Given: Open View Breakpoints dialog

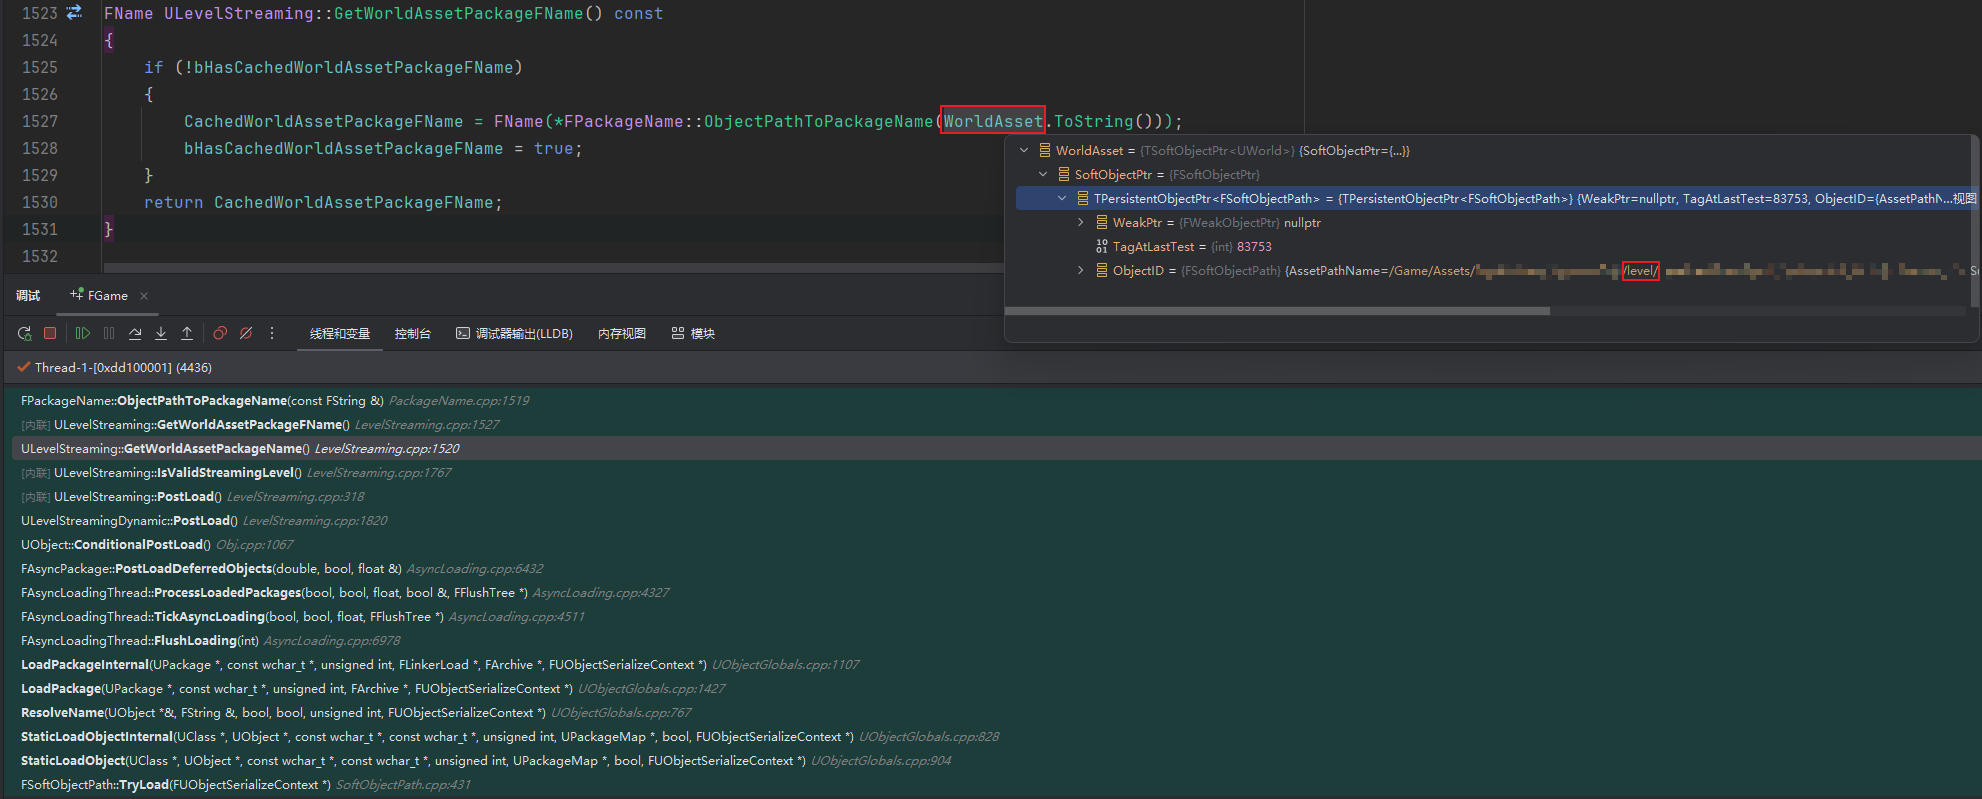Looking at the screenshot, I should [x=220, y=333].
